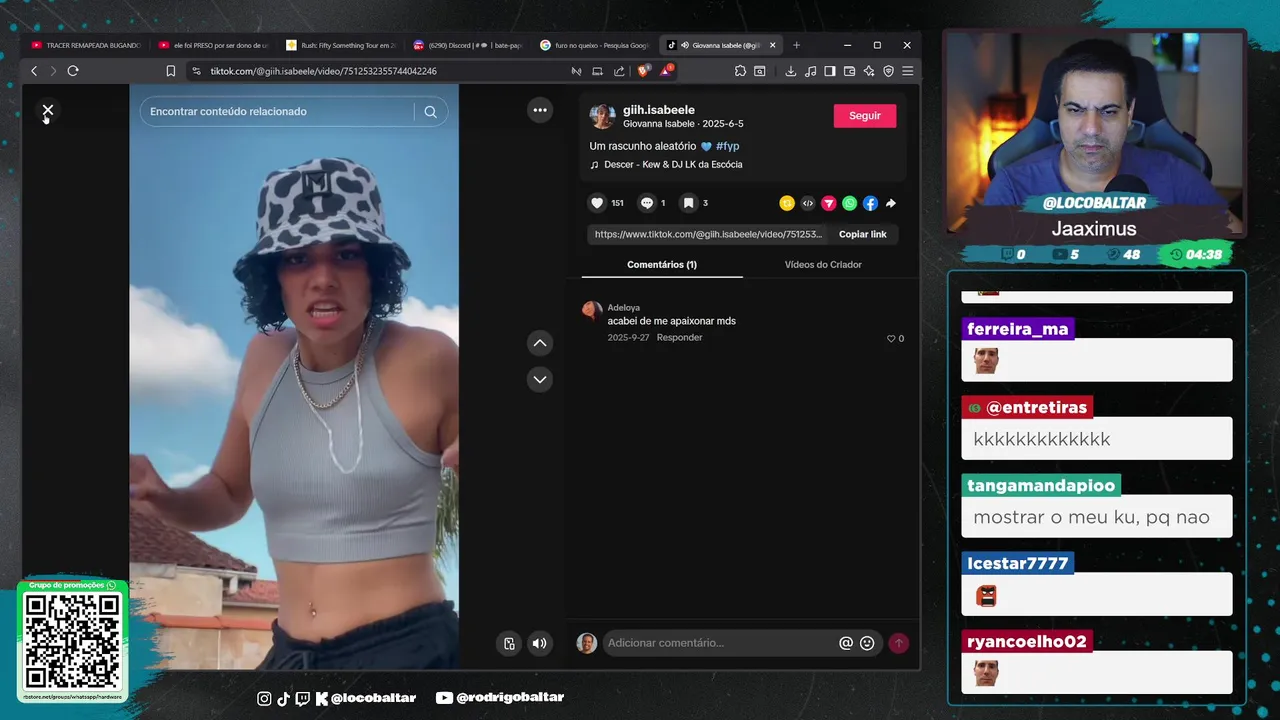Open a new browser tab with plus
Screen dimensions: 1280x720
pyautogui.click(x=796, y=45)
